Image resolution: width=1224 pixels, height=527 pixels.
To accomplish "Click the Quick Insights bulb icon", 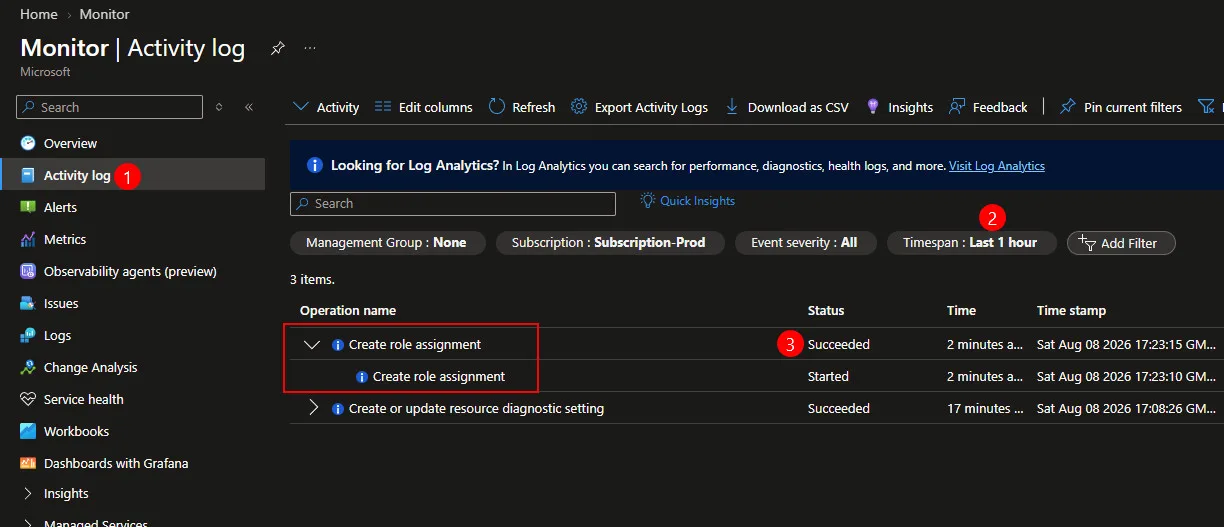I will [x=648, y=200].
